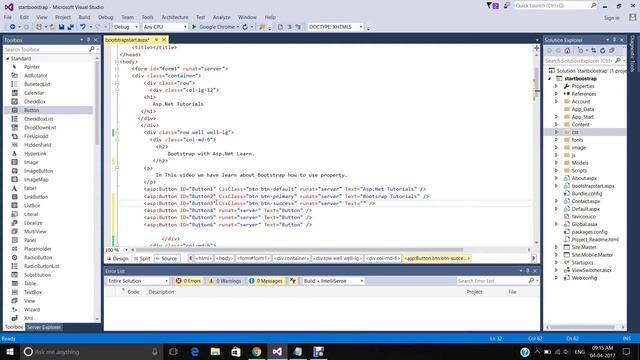Screen dimensions: 640x360
Task: Switch to the Server Explorer tab
Action: pos(44,327)
